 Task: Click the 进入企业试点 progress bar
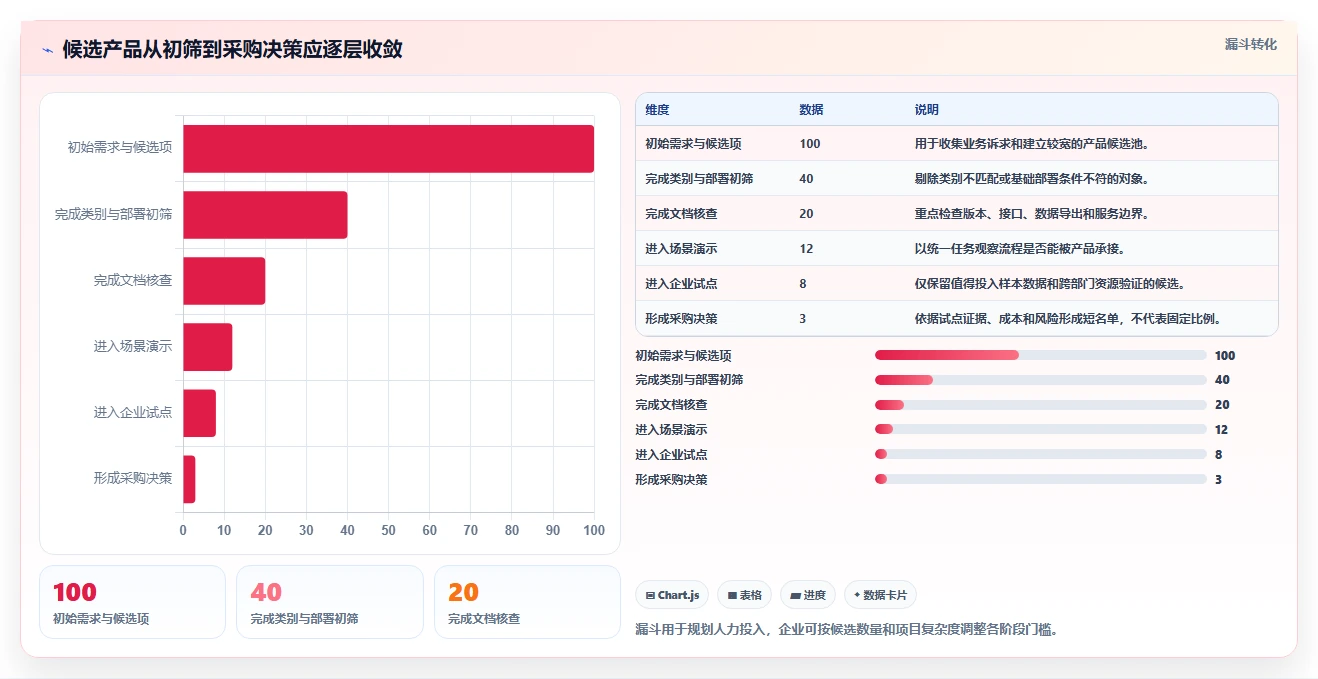1040,454
